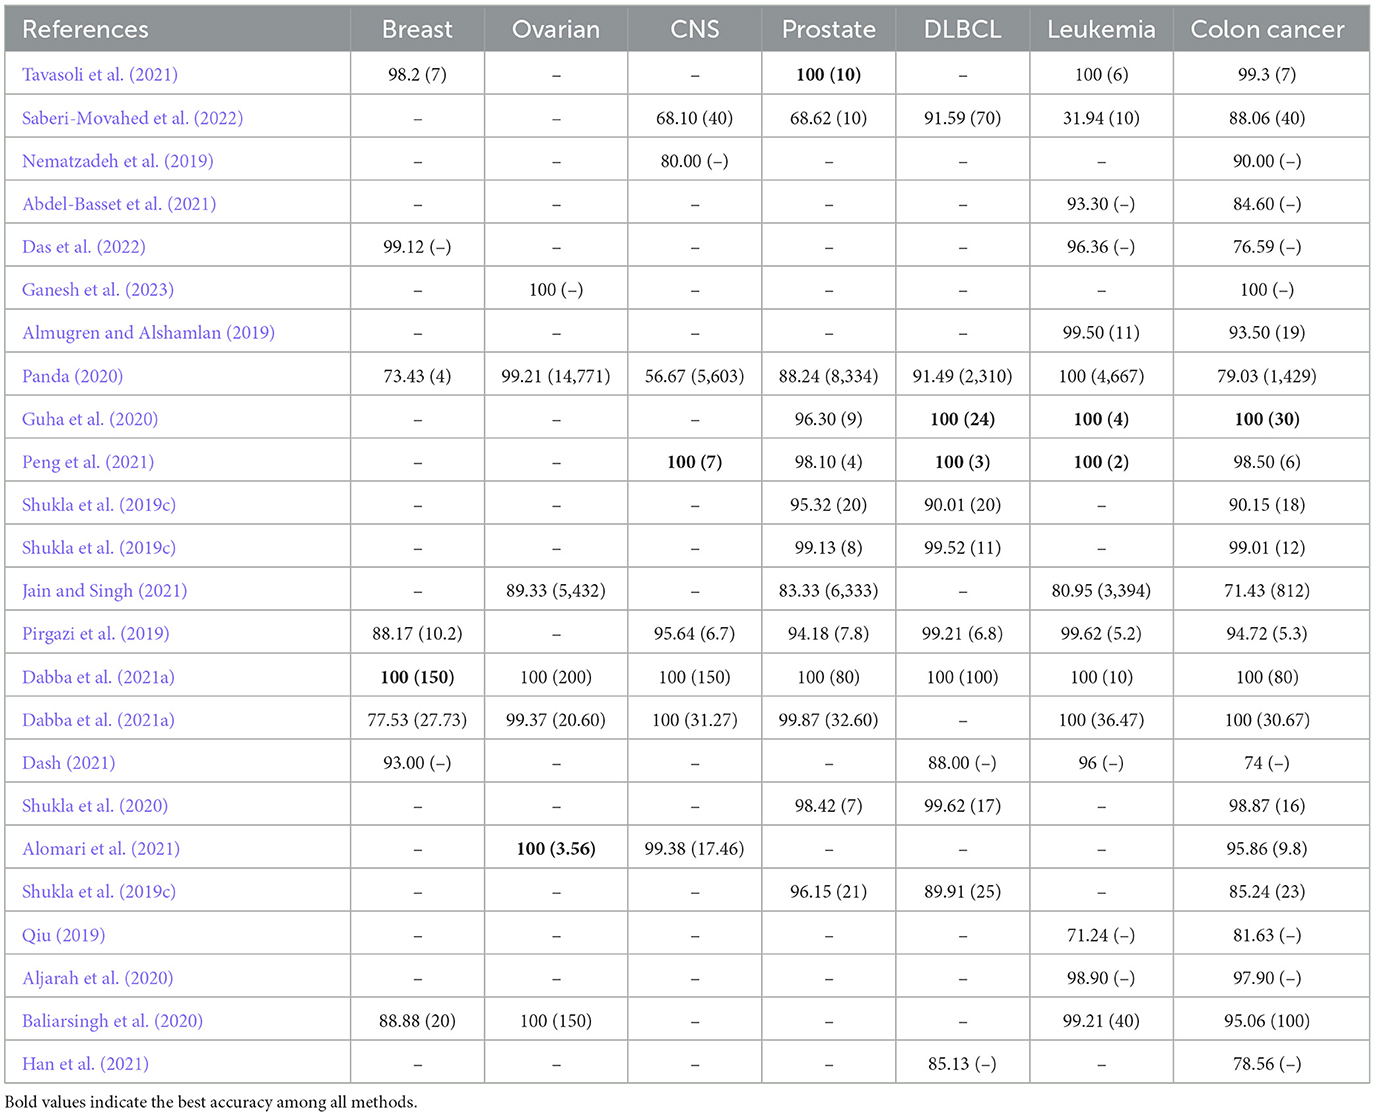Select the Breast value 99.12 (–)
This screenshot has width=1375, height=1116.
(417, 247)
